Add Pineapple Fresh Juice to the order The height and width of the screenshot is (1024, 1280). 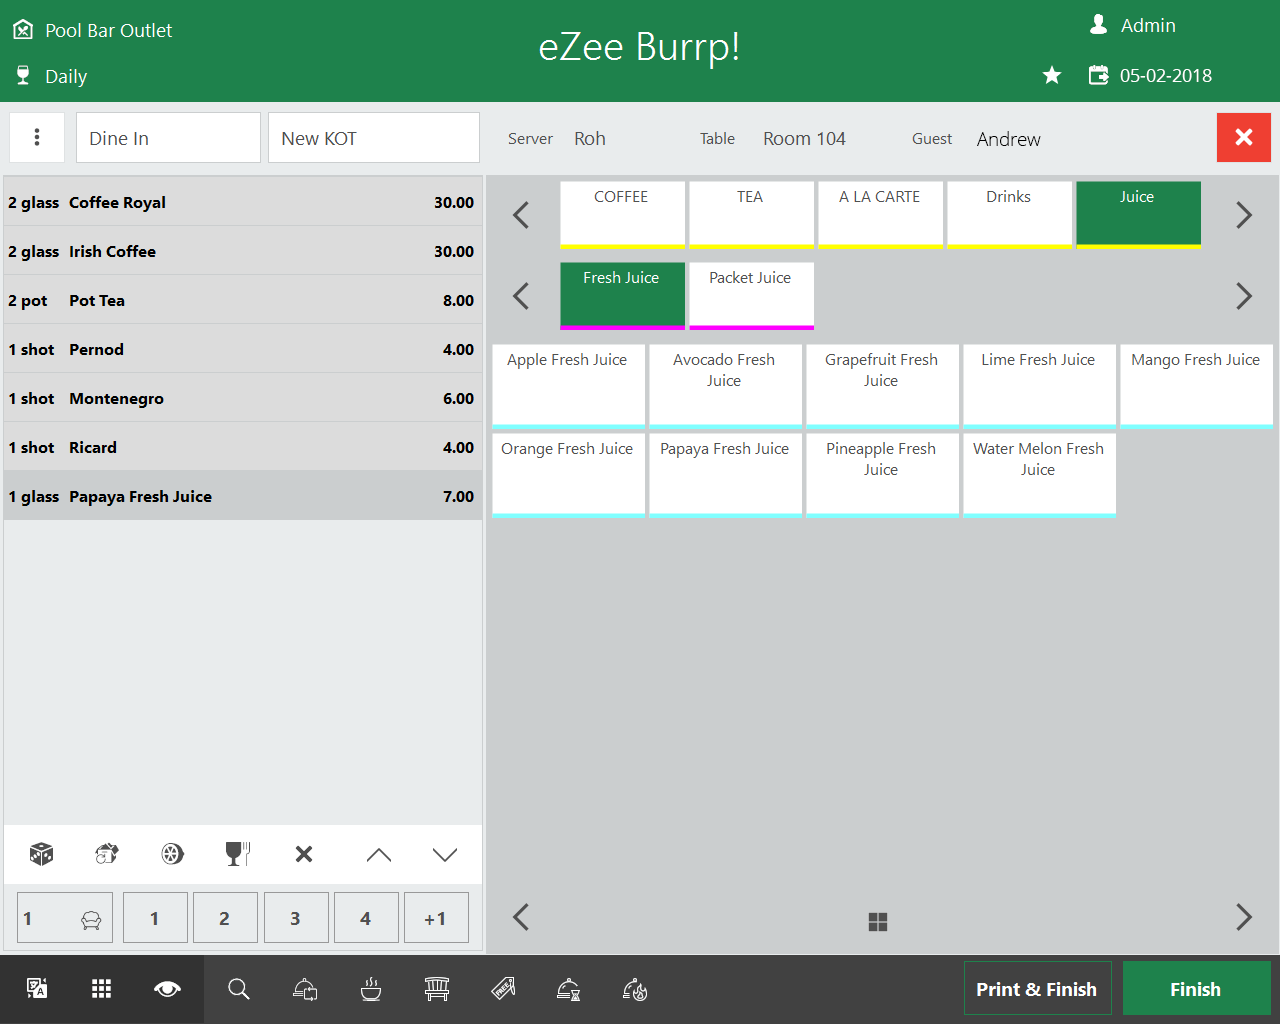click(x=882, y=475)
